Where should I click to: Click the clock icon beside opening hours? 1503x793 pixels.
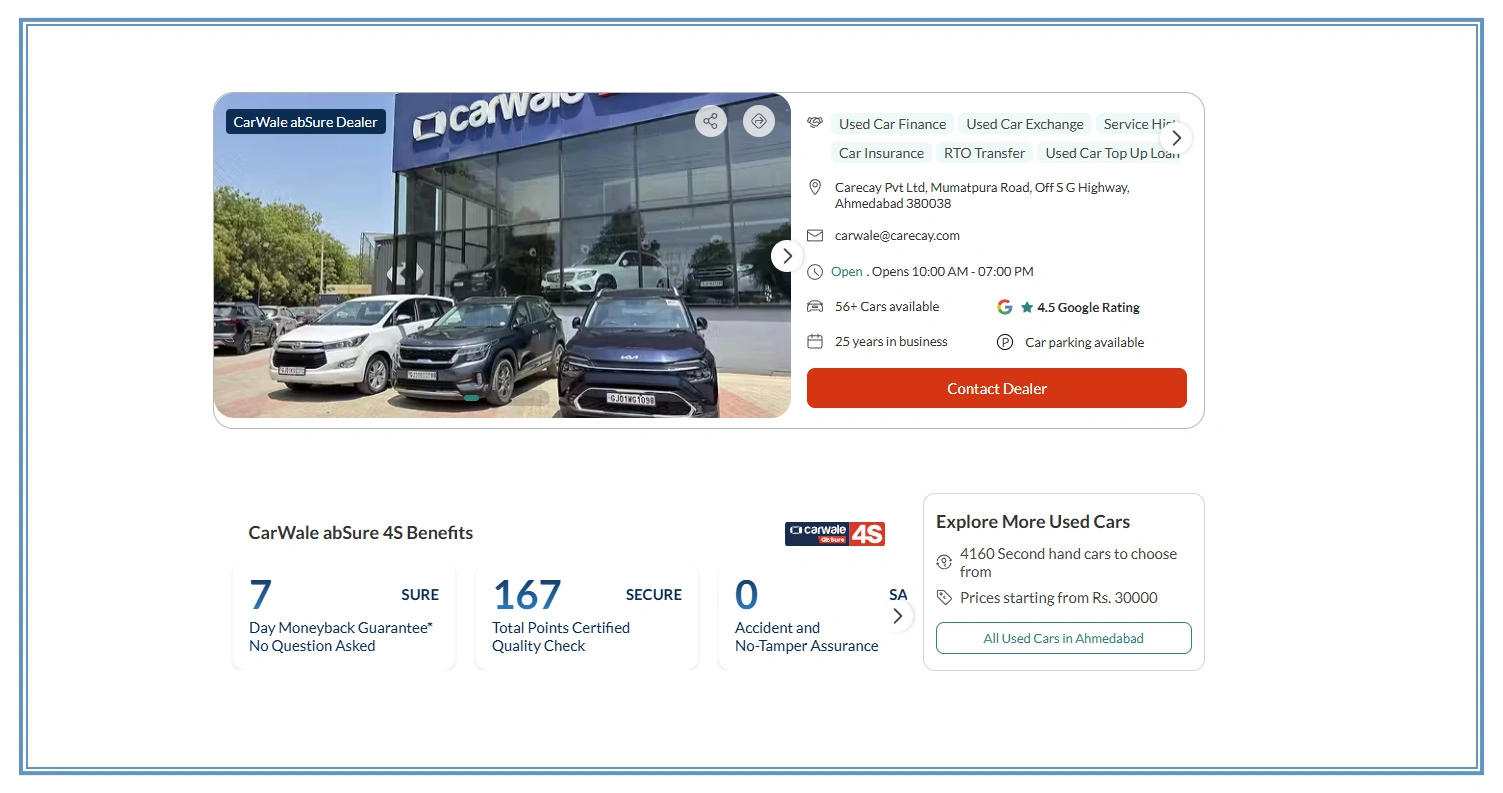[815, 272]
